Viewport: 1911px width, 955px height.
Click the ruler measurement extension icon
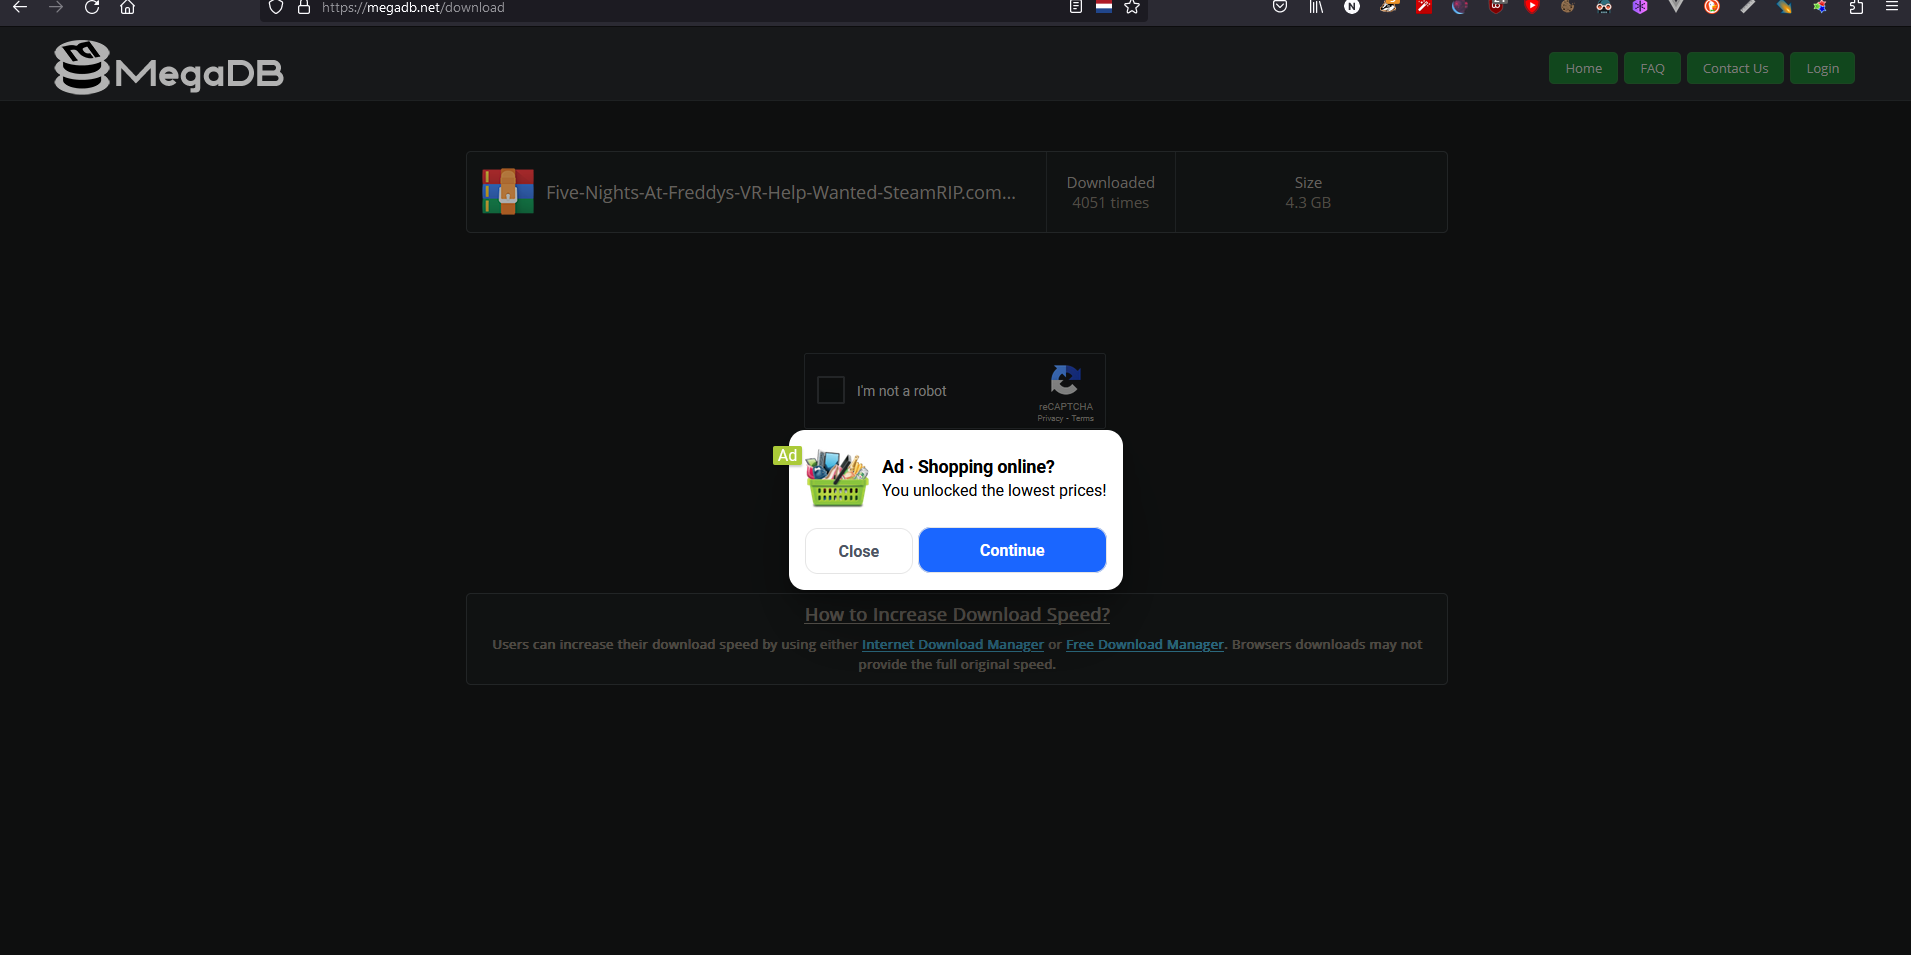pos(1748,8)
